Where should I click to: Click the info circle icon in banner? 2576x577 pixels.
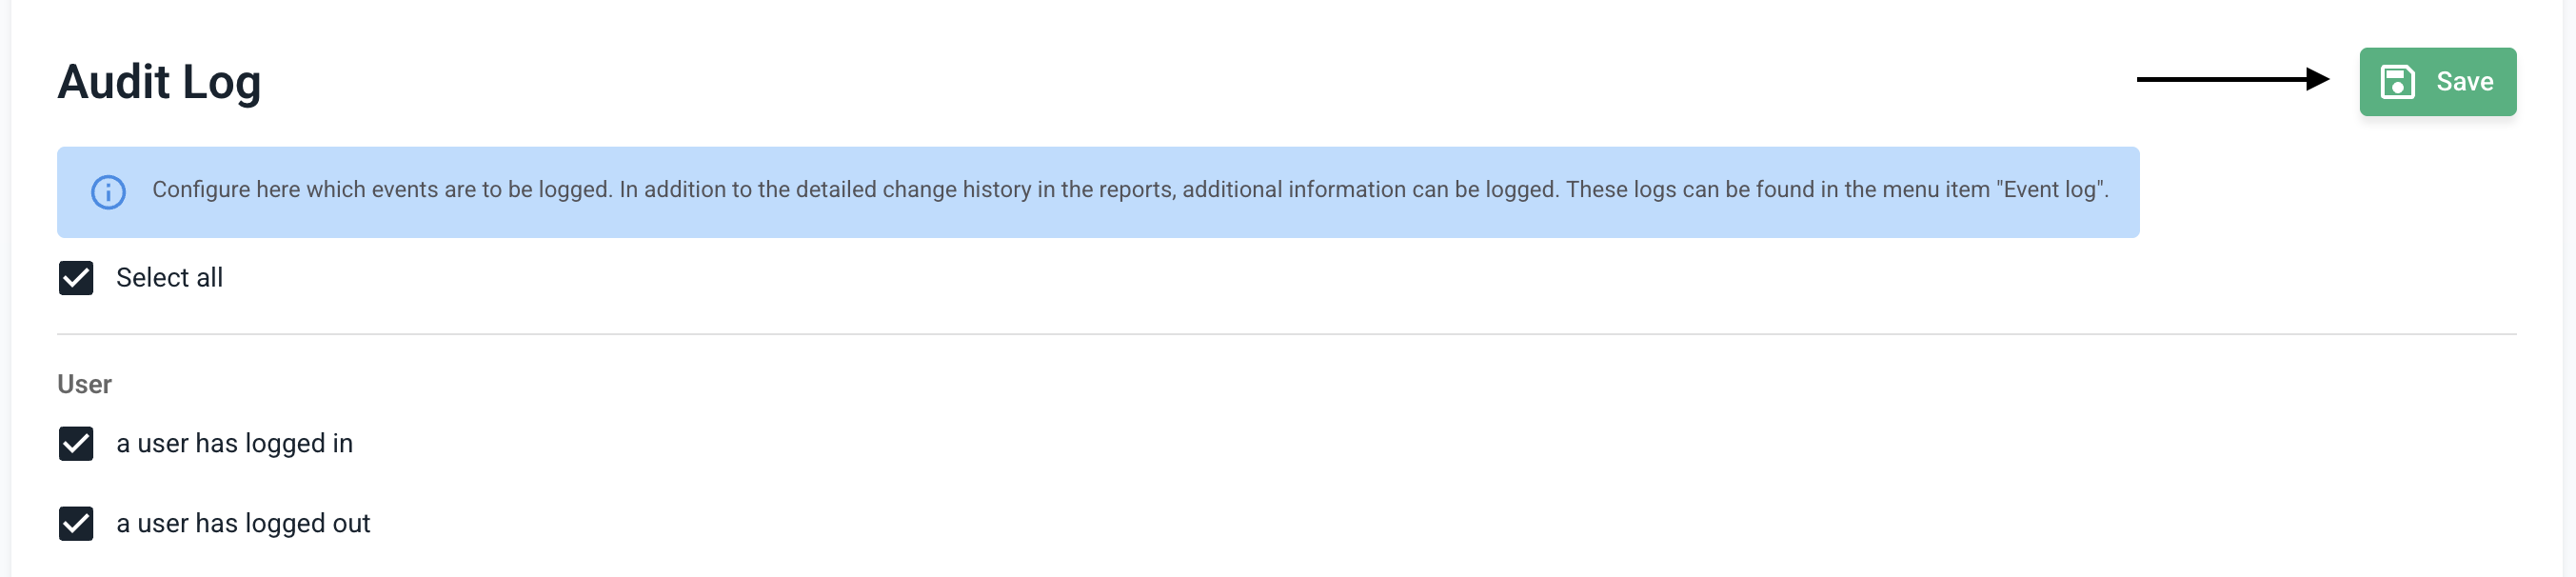tap(108, 191)
